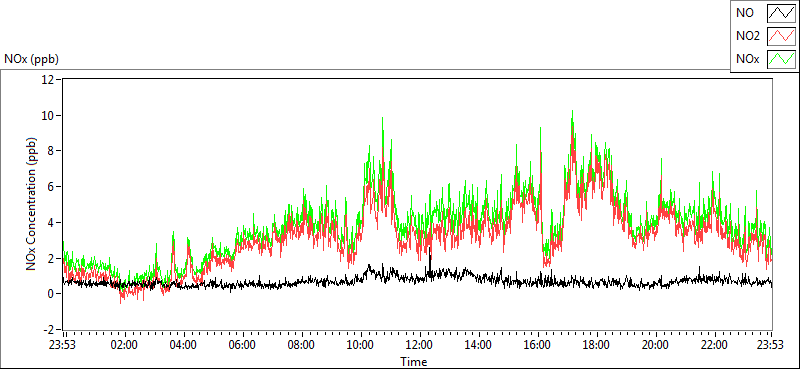This screenshot has height=369, width=800.
Task: Click Y-axis scale marker 6
Action: point(52,187)
